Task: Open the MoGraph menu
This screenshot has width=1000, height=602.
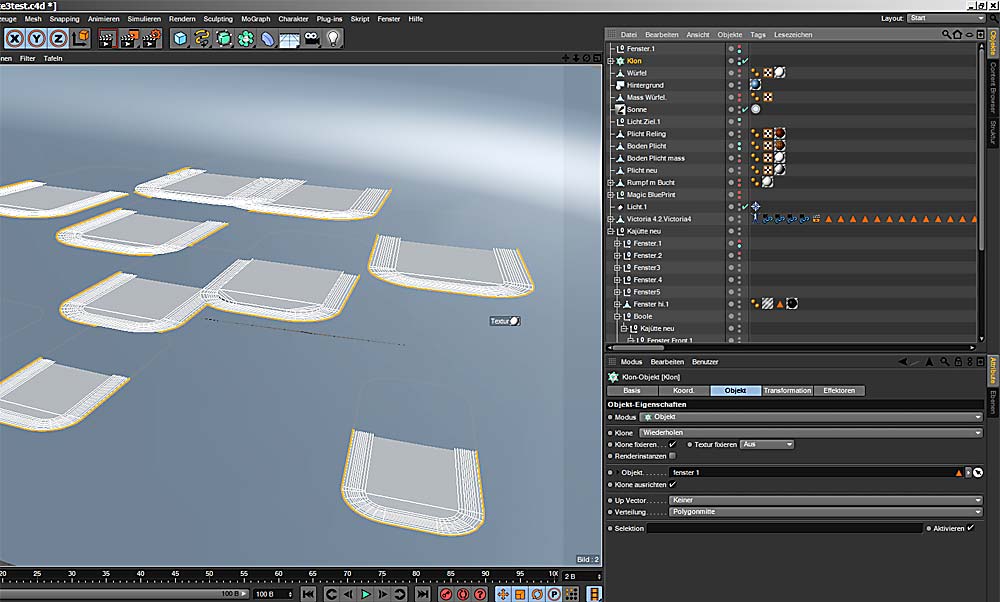Action: 256,18
